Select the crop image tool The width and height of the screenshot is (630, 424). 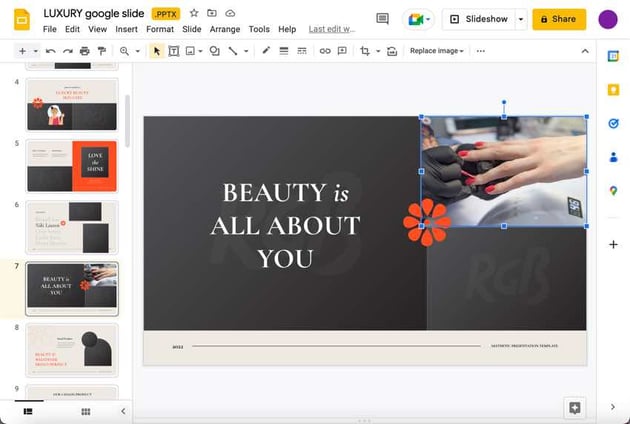(x=366, y=51)
